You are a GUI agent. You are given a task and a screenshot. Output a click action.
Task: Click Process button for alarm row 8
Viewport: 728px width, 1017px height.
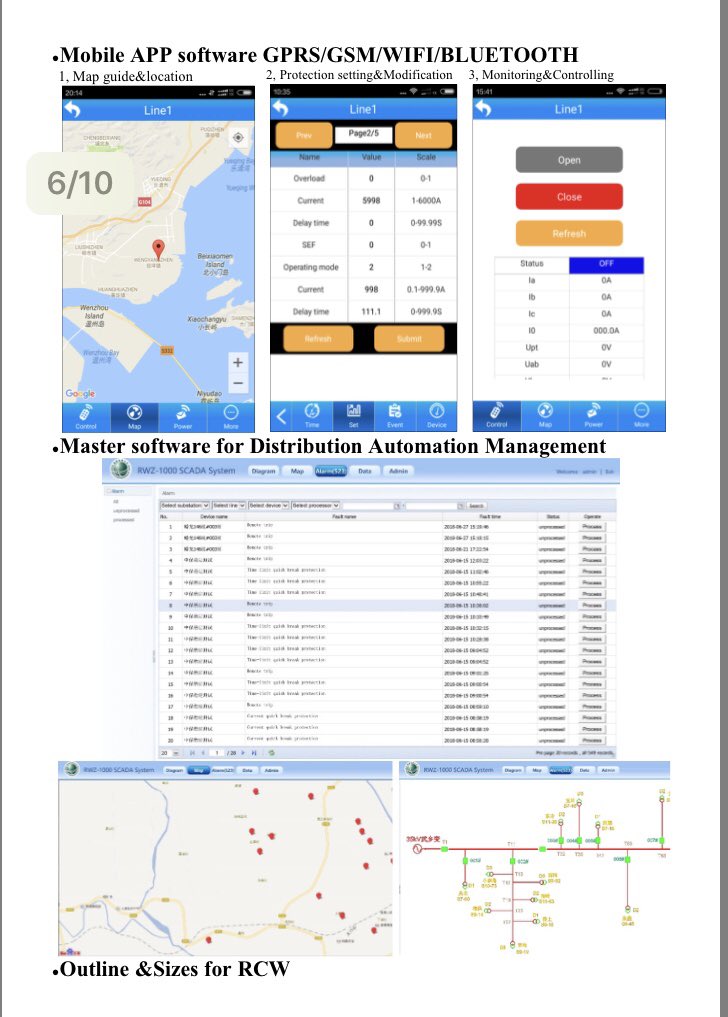[x=592, y=605]
